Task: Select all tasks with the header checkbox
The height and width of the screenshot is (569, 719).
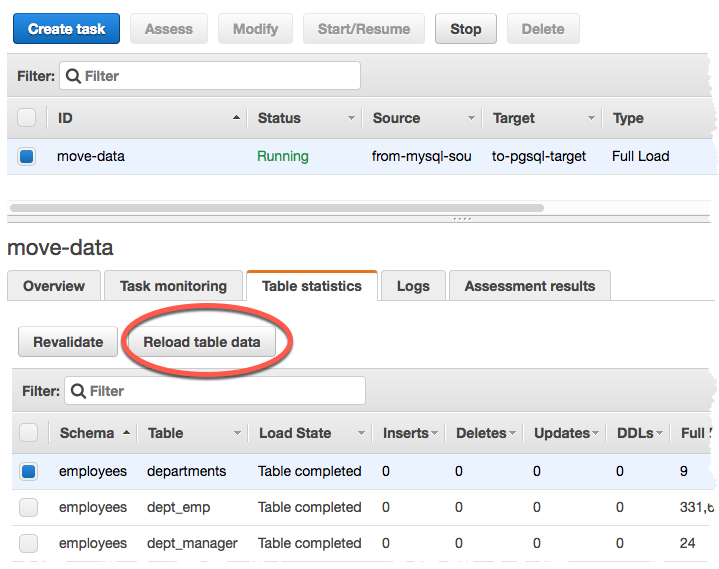Action: pyautogui.click(x=27, y=118)
